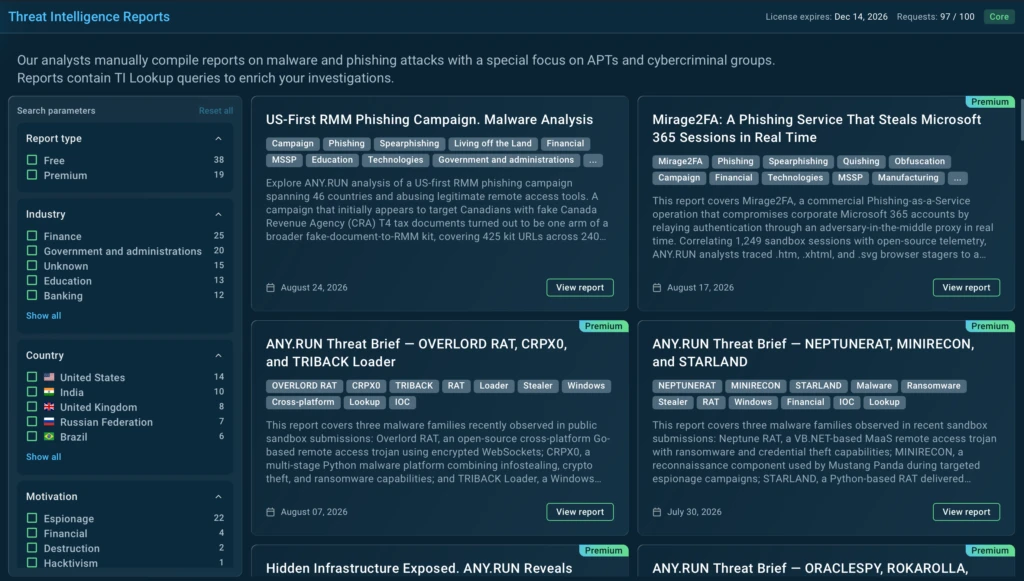The width and height of the screenshot is (1024, 581).
Task: Click the India flag icon
Action: (49, 392)
